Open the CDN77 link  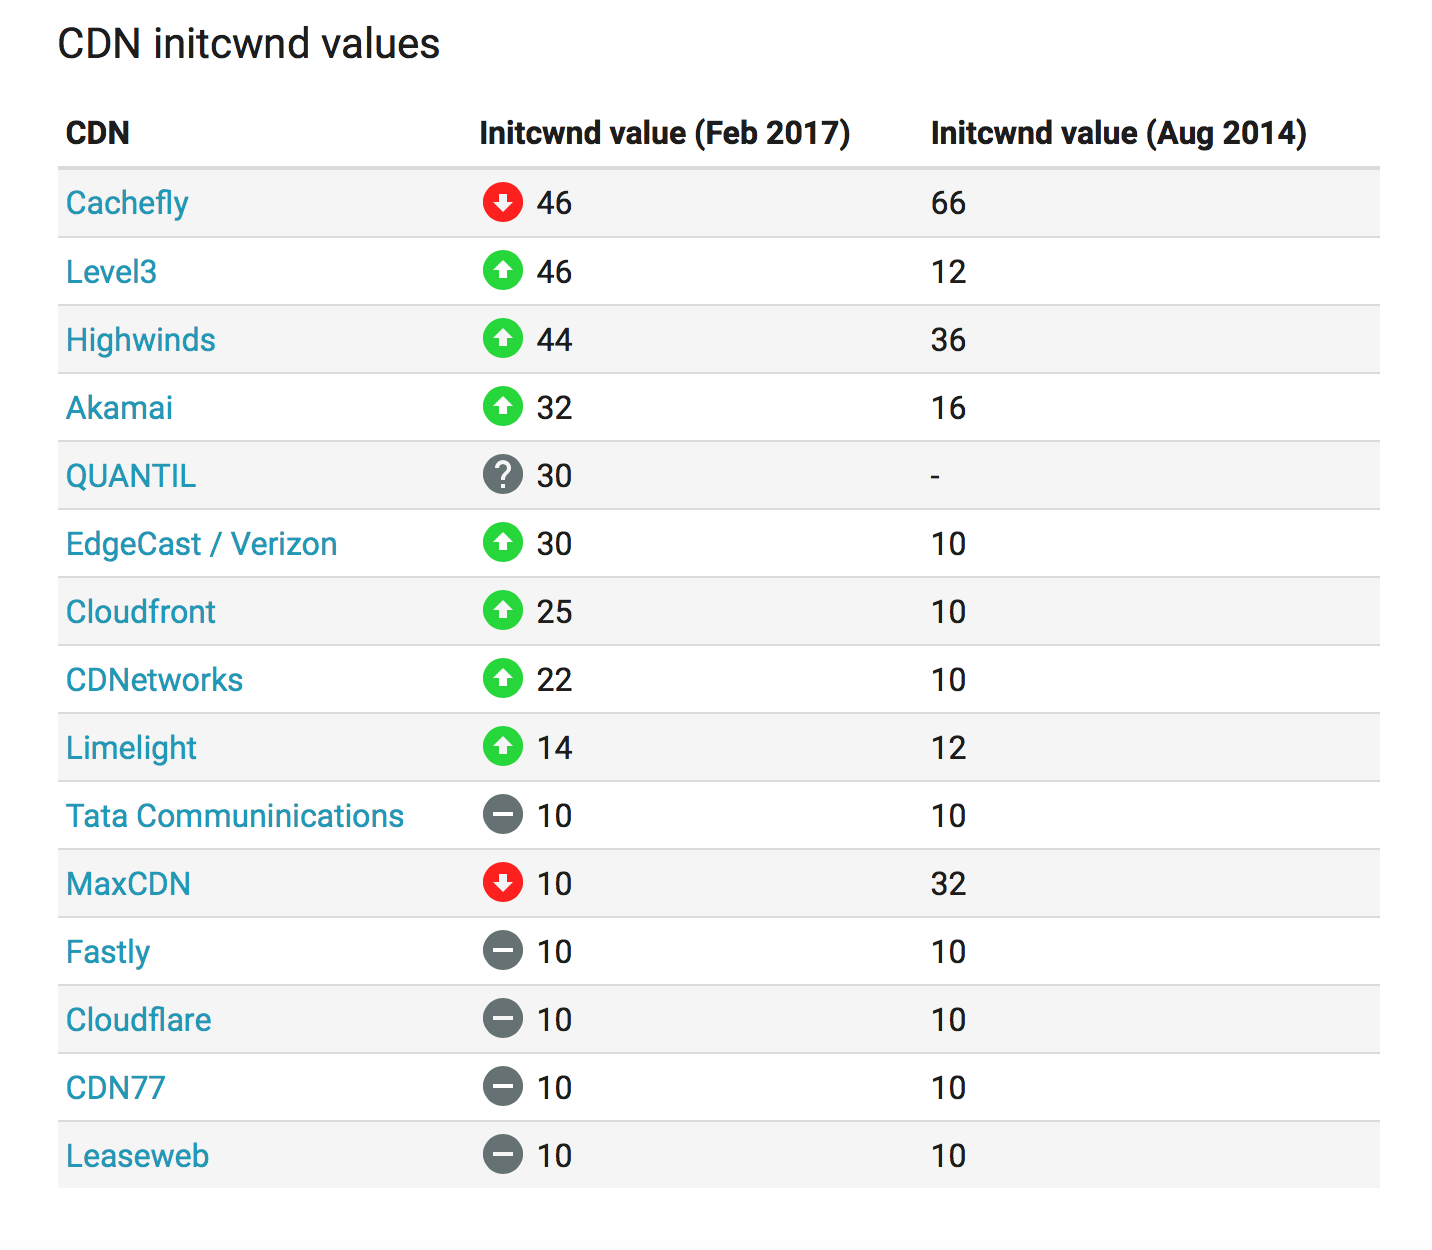point(116,1088)
